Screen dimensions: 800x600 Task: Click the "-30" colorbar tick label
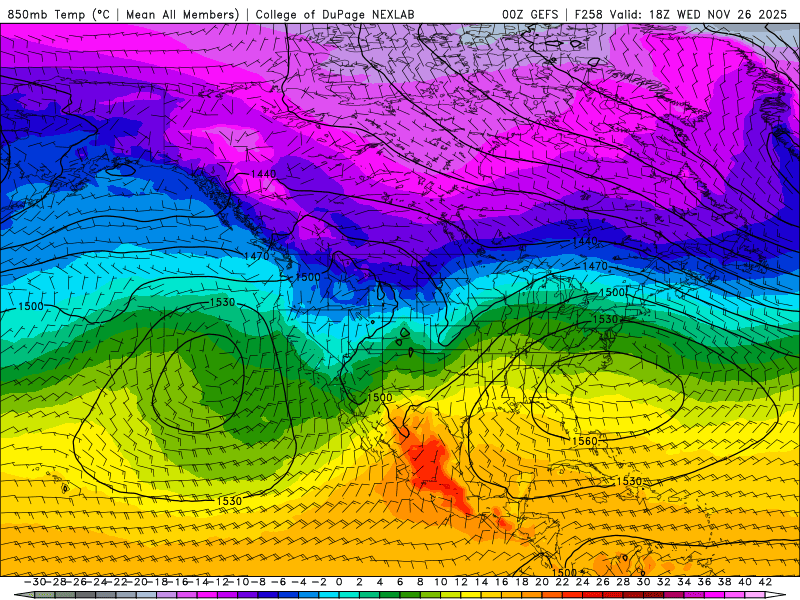tap(35, 582)
